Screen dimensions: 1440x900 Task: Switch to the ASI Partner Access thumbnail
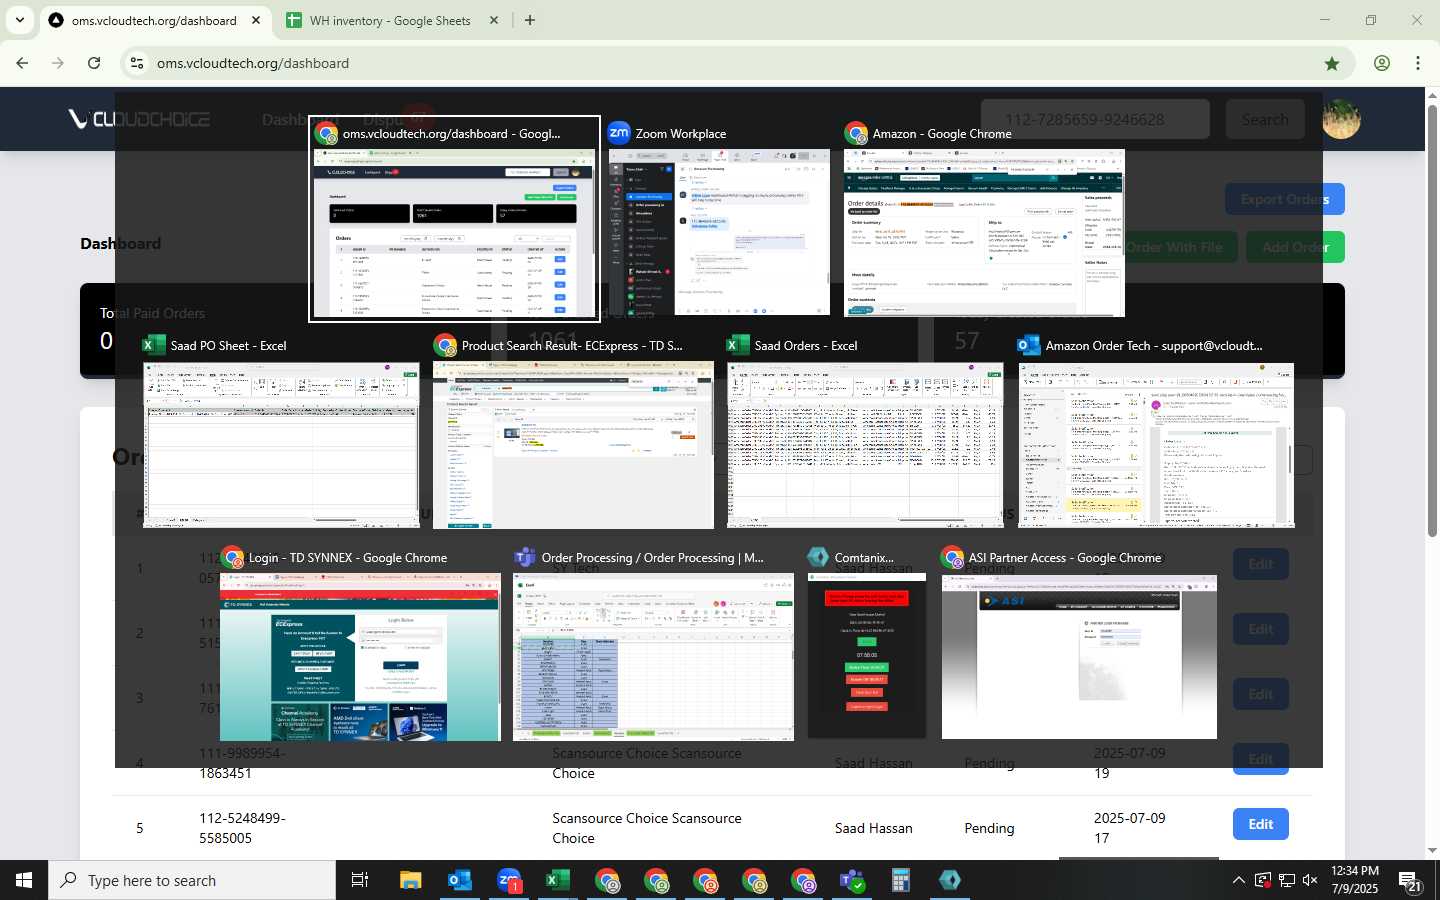coord(1079,657)
